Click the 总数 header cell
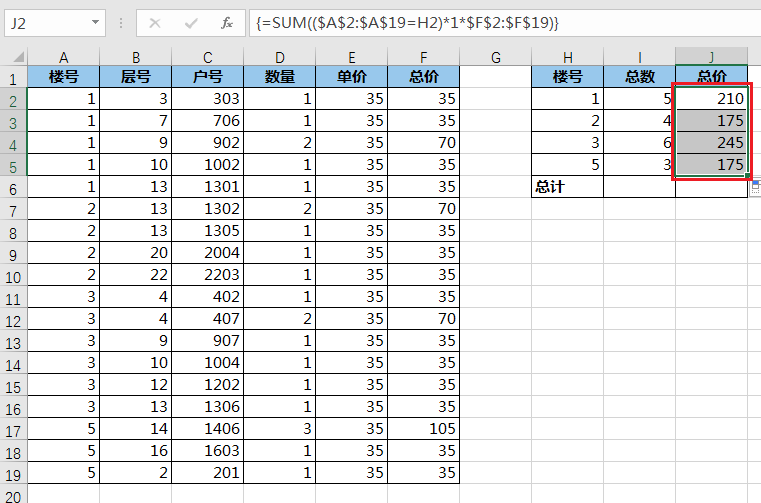The height and width of the screenshot is (503, 761). coord(640,77)
